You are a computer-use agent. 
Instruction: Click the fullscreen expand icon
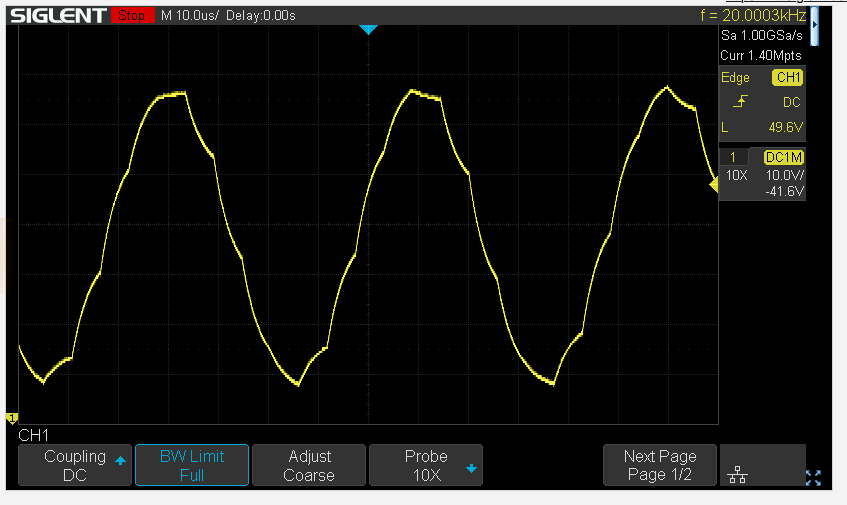813,478
